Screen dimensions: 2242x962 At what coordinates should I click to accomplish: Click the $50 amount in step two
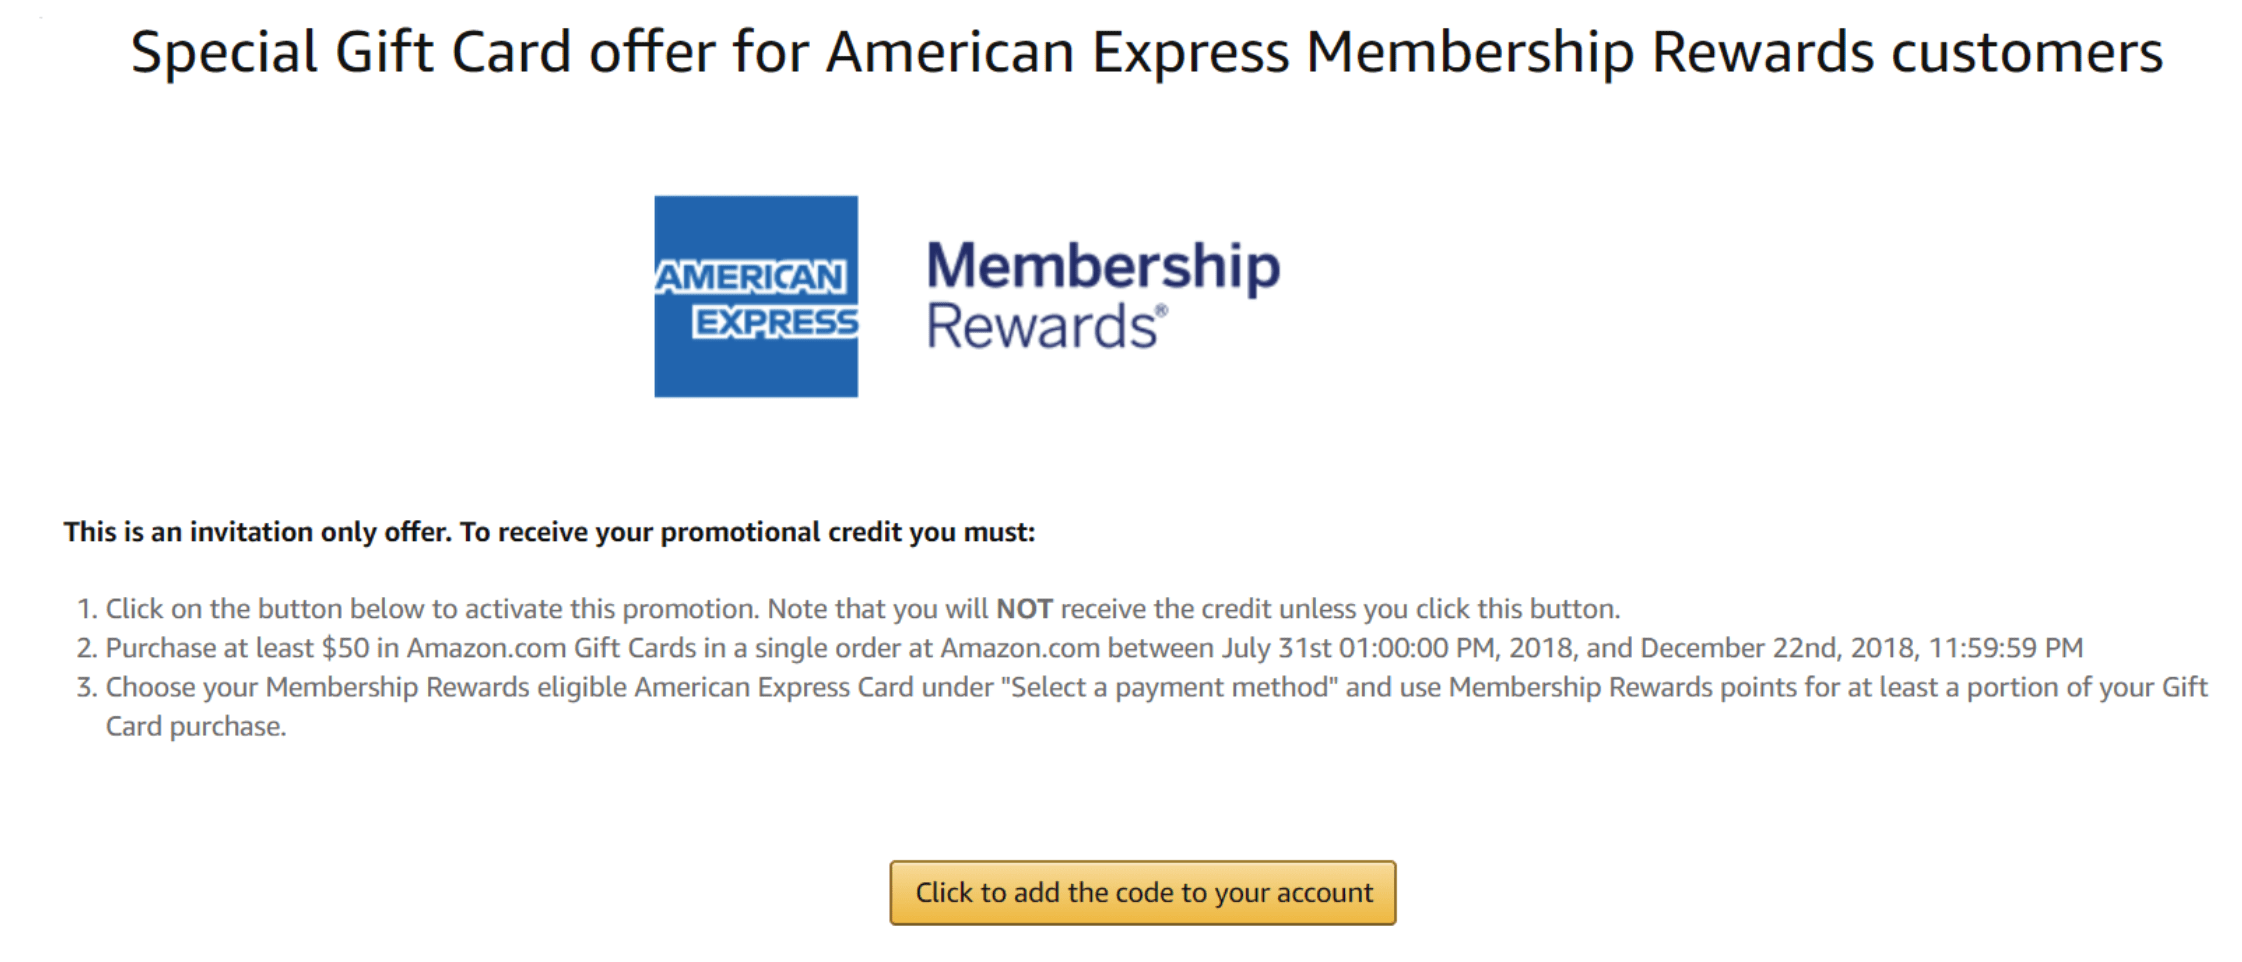(345, 648)
